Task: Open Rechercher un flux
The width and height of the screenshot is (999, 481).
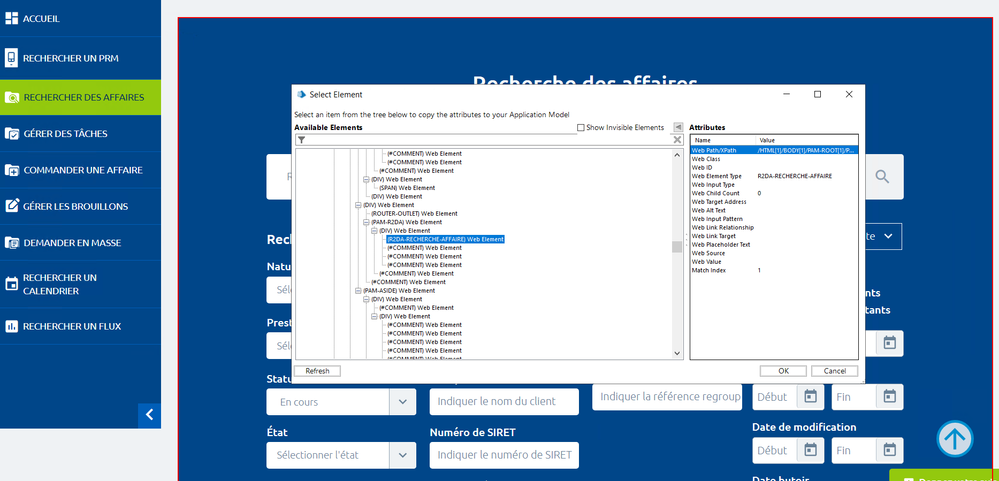Action: tap(80, 326)
